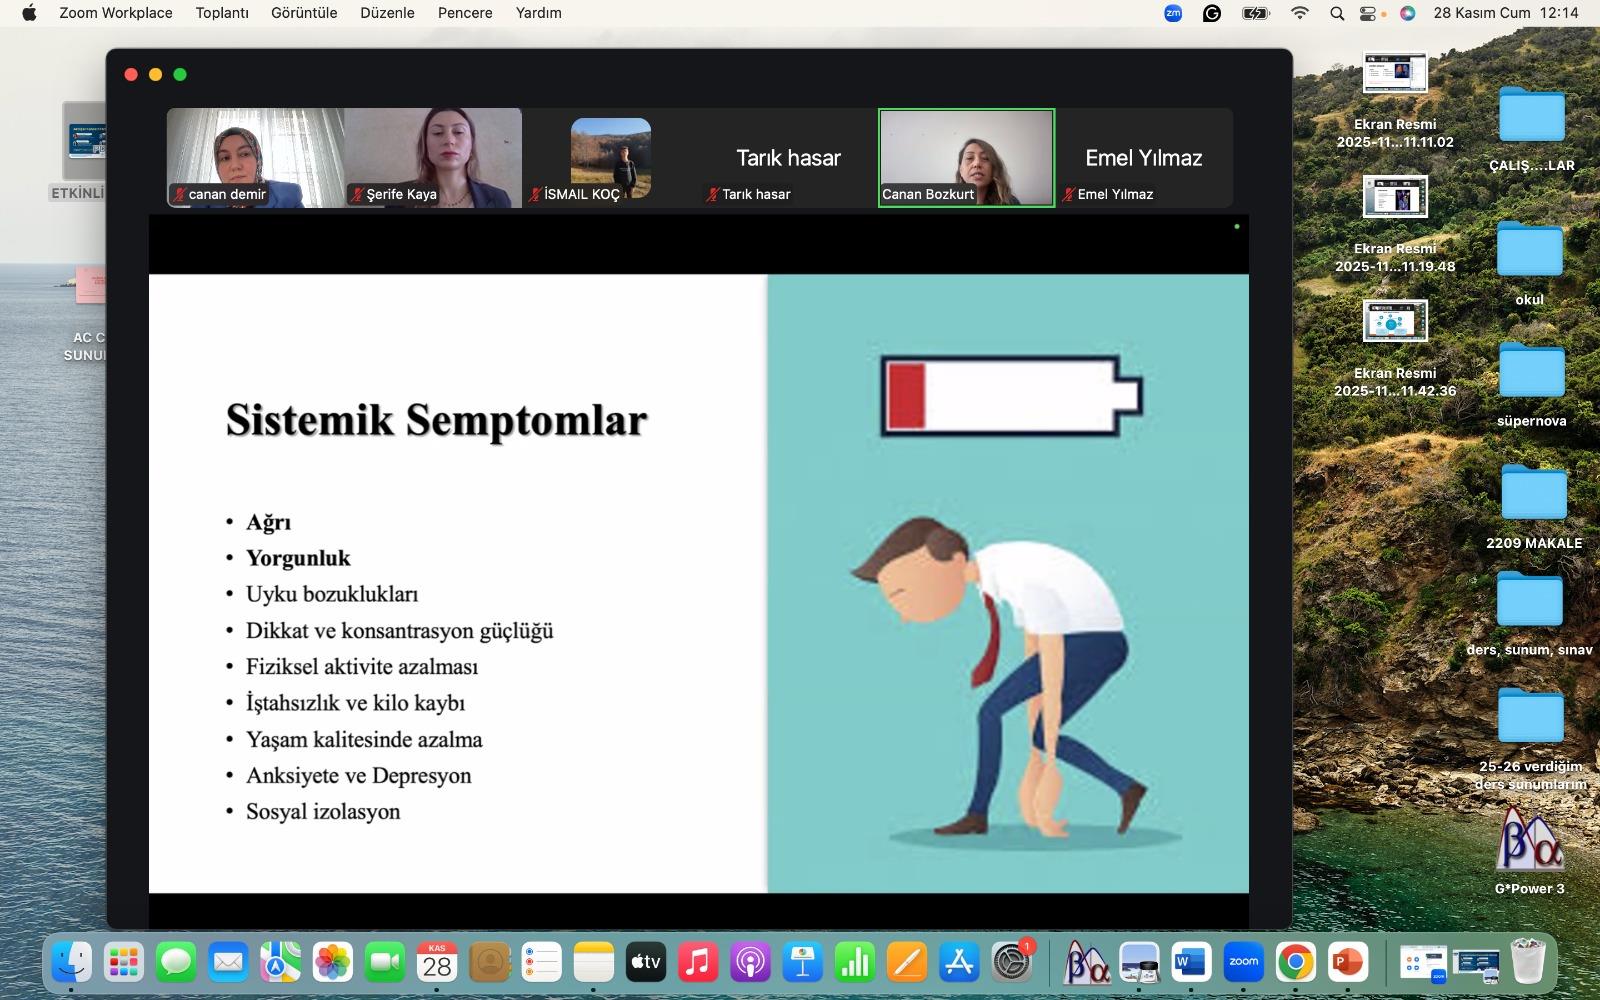Open the Toplantı menu

click(x=222, y=13)
